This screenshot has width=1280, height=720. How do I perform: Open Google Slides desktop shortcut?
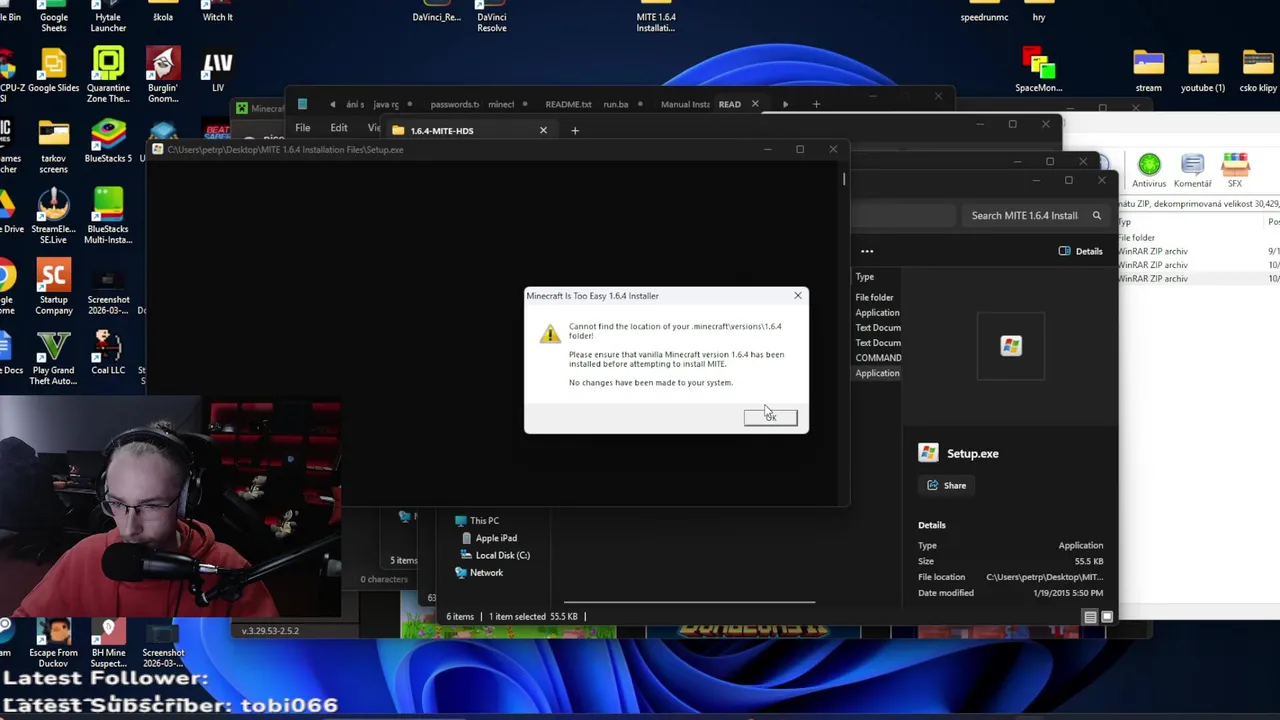(54, 72)
